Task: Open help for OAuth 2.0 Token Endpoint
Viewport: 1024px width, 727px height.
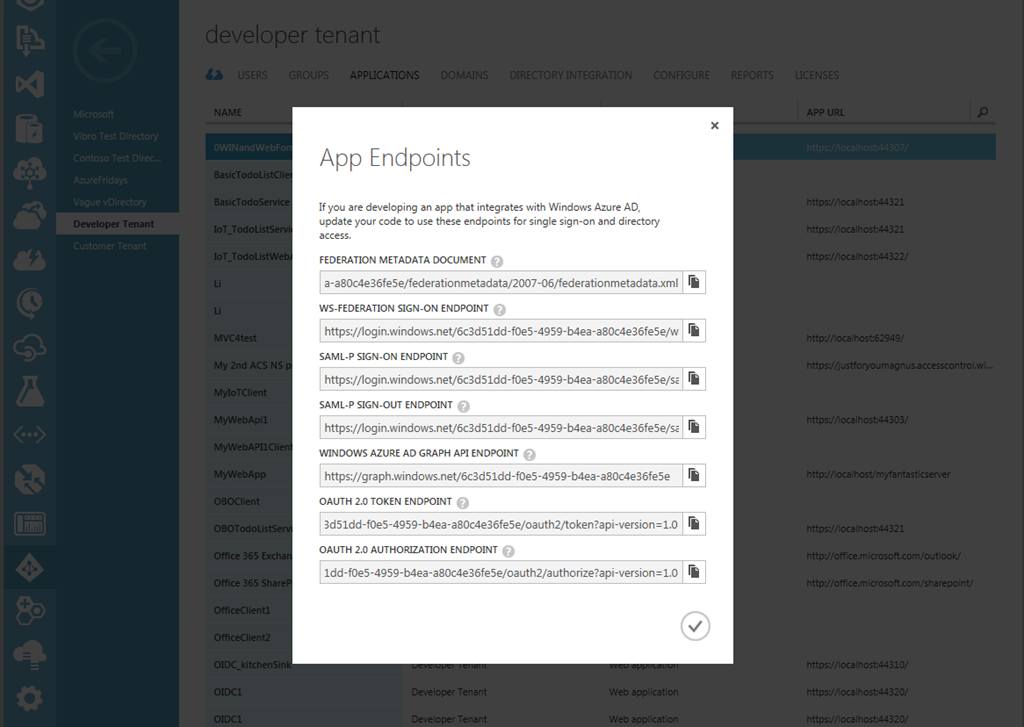Action: (x=462, y=503)
